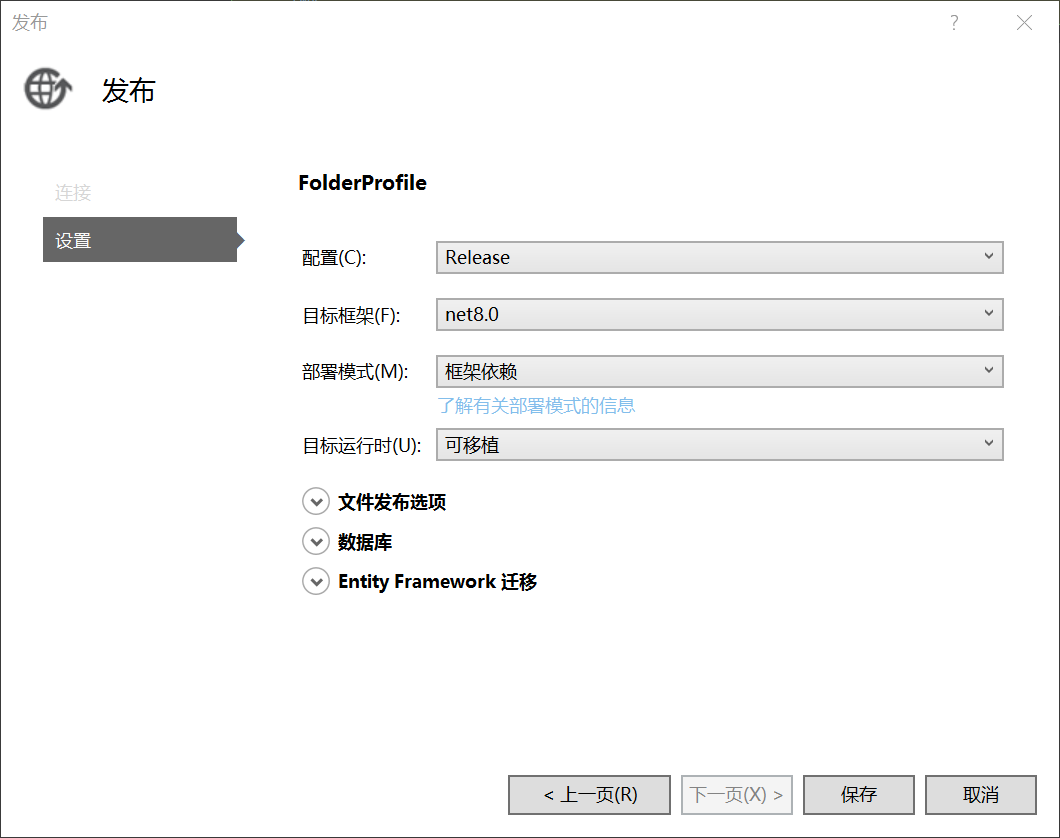Image resolution: width=1060 pixels, height=838 pixels.
Task: Click the 目标框架(F): label
Action: (x=351, y=315)
